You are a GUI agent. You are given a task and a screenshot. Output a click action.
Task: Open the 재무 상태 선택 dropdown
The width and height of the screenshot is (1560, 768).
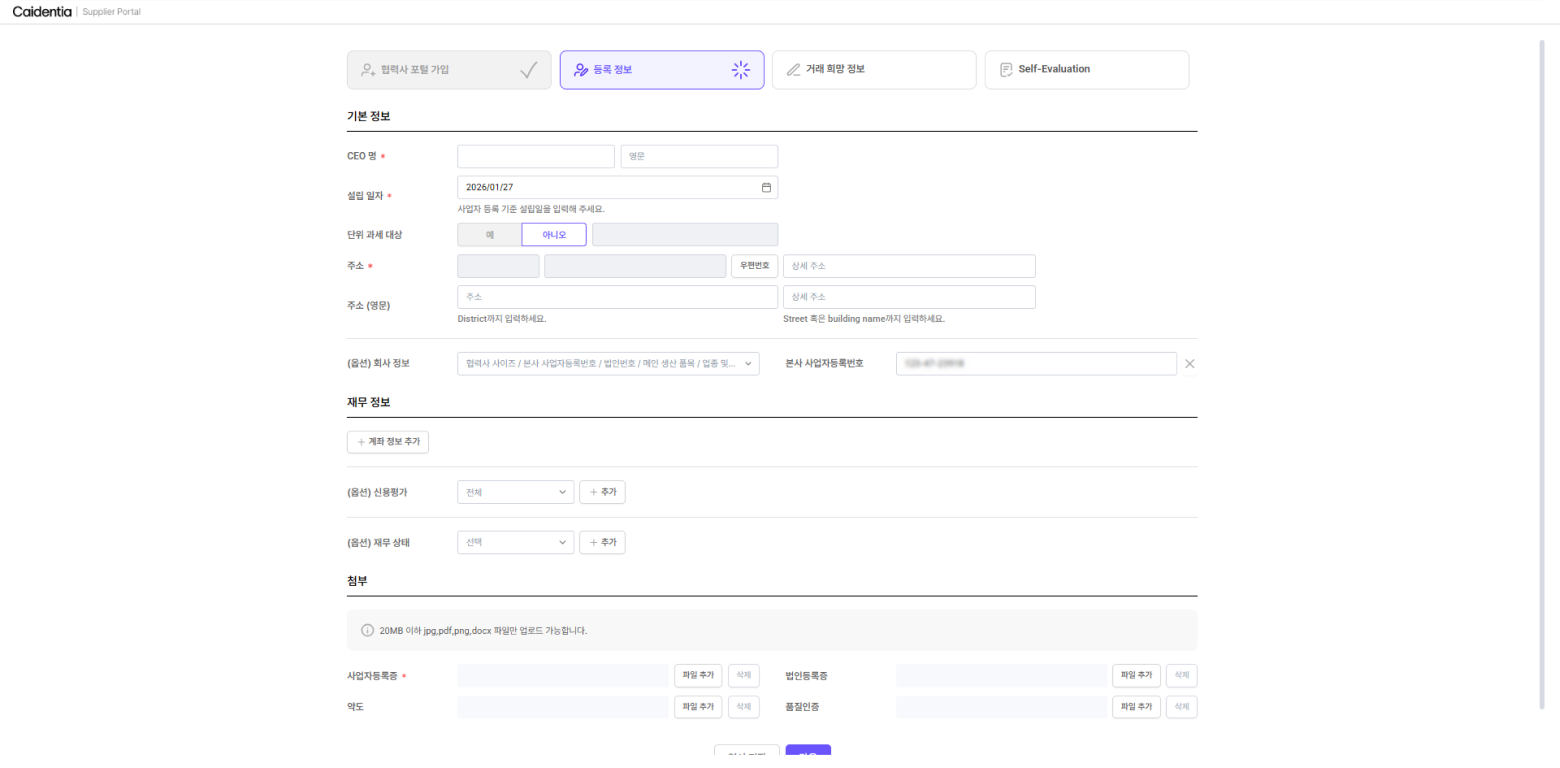515,543
